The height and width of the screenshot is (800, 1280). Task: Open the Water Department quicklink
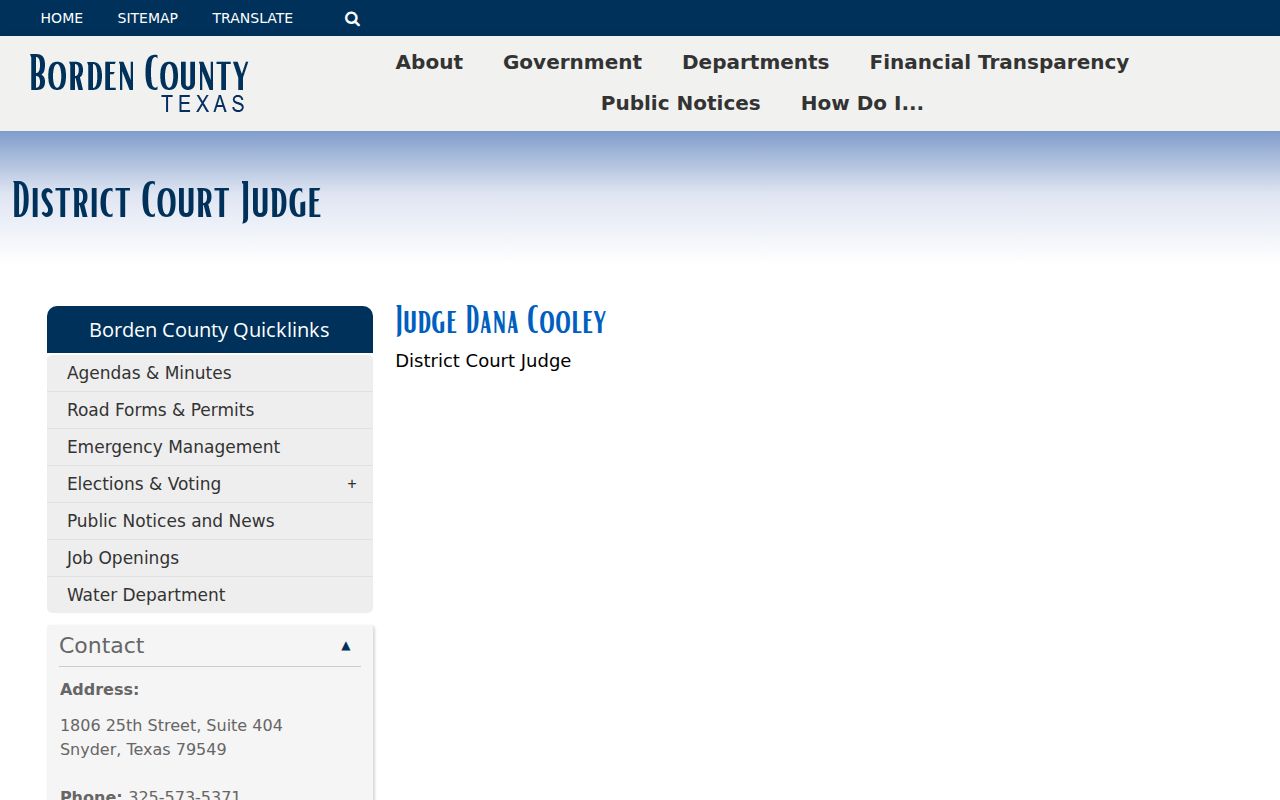(210, 595)
